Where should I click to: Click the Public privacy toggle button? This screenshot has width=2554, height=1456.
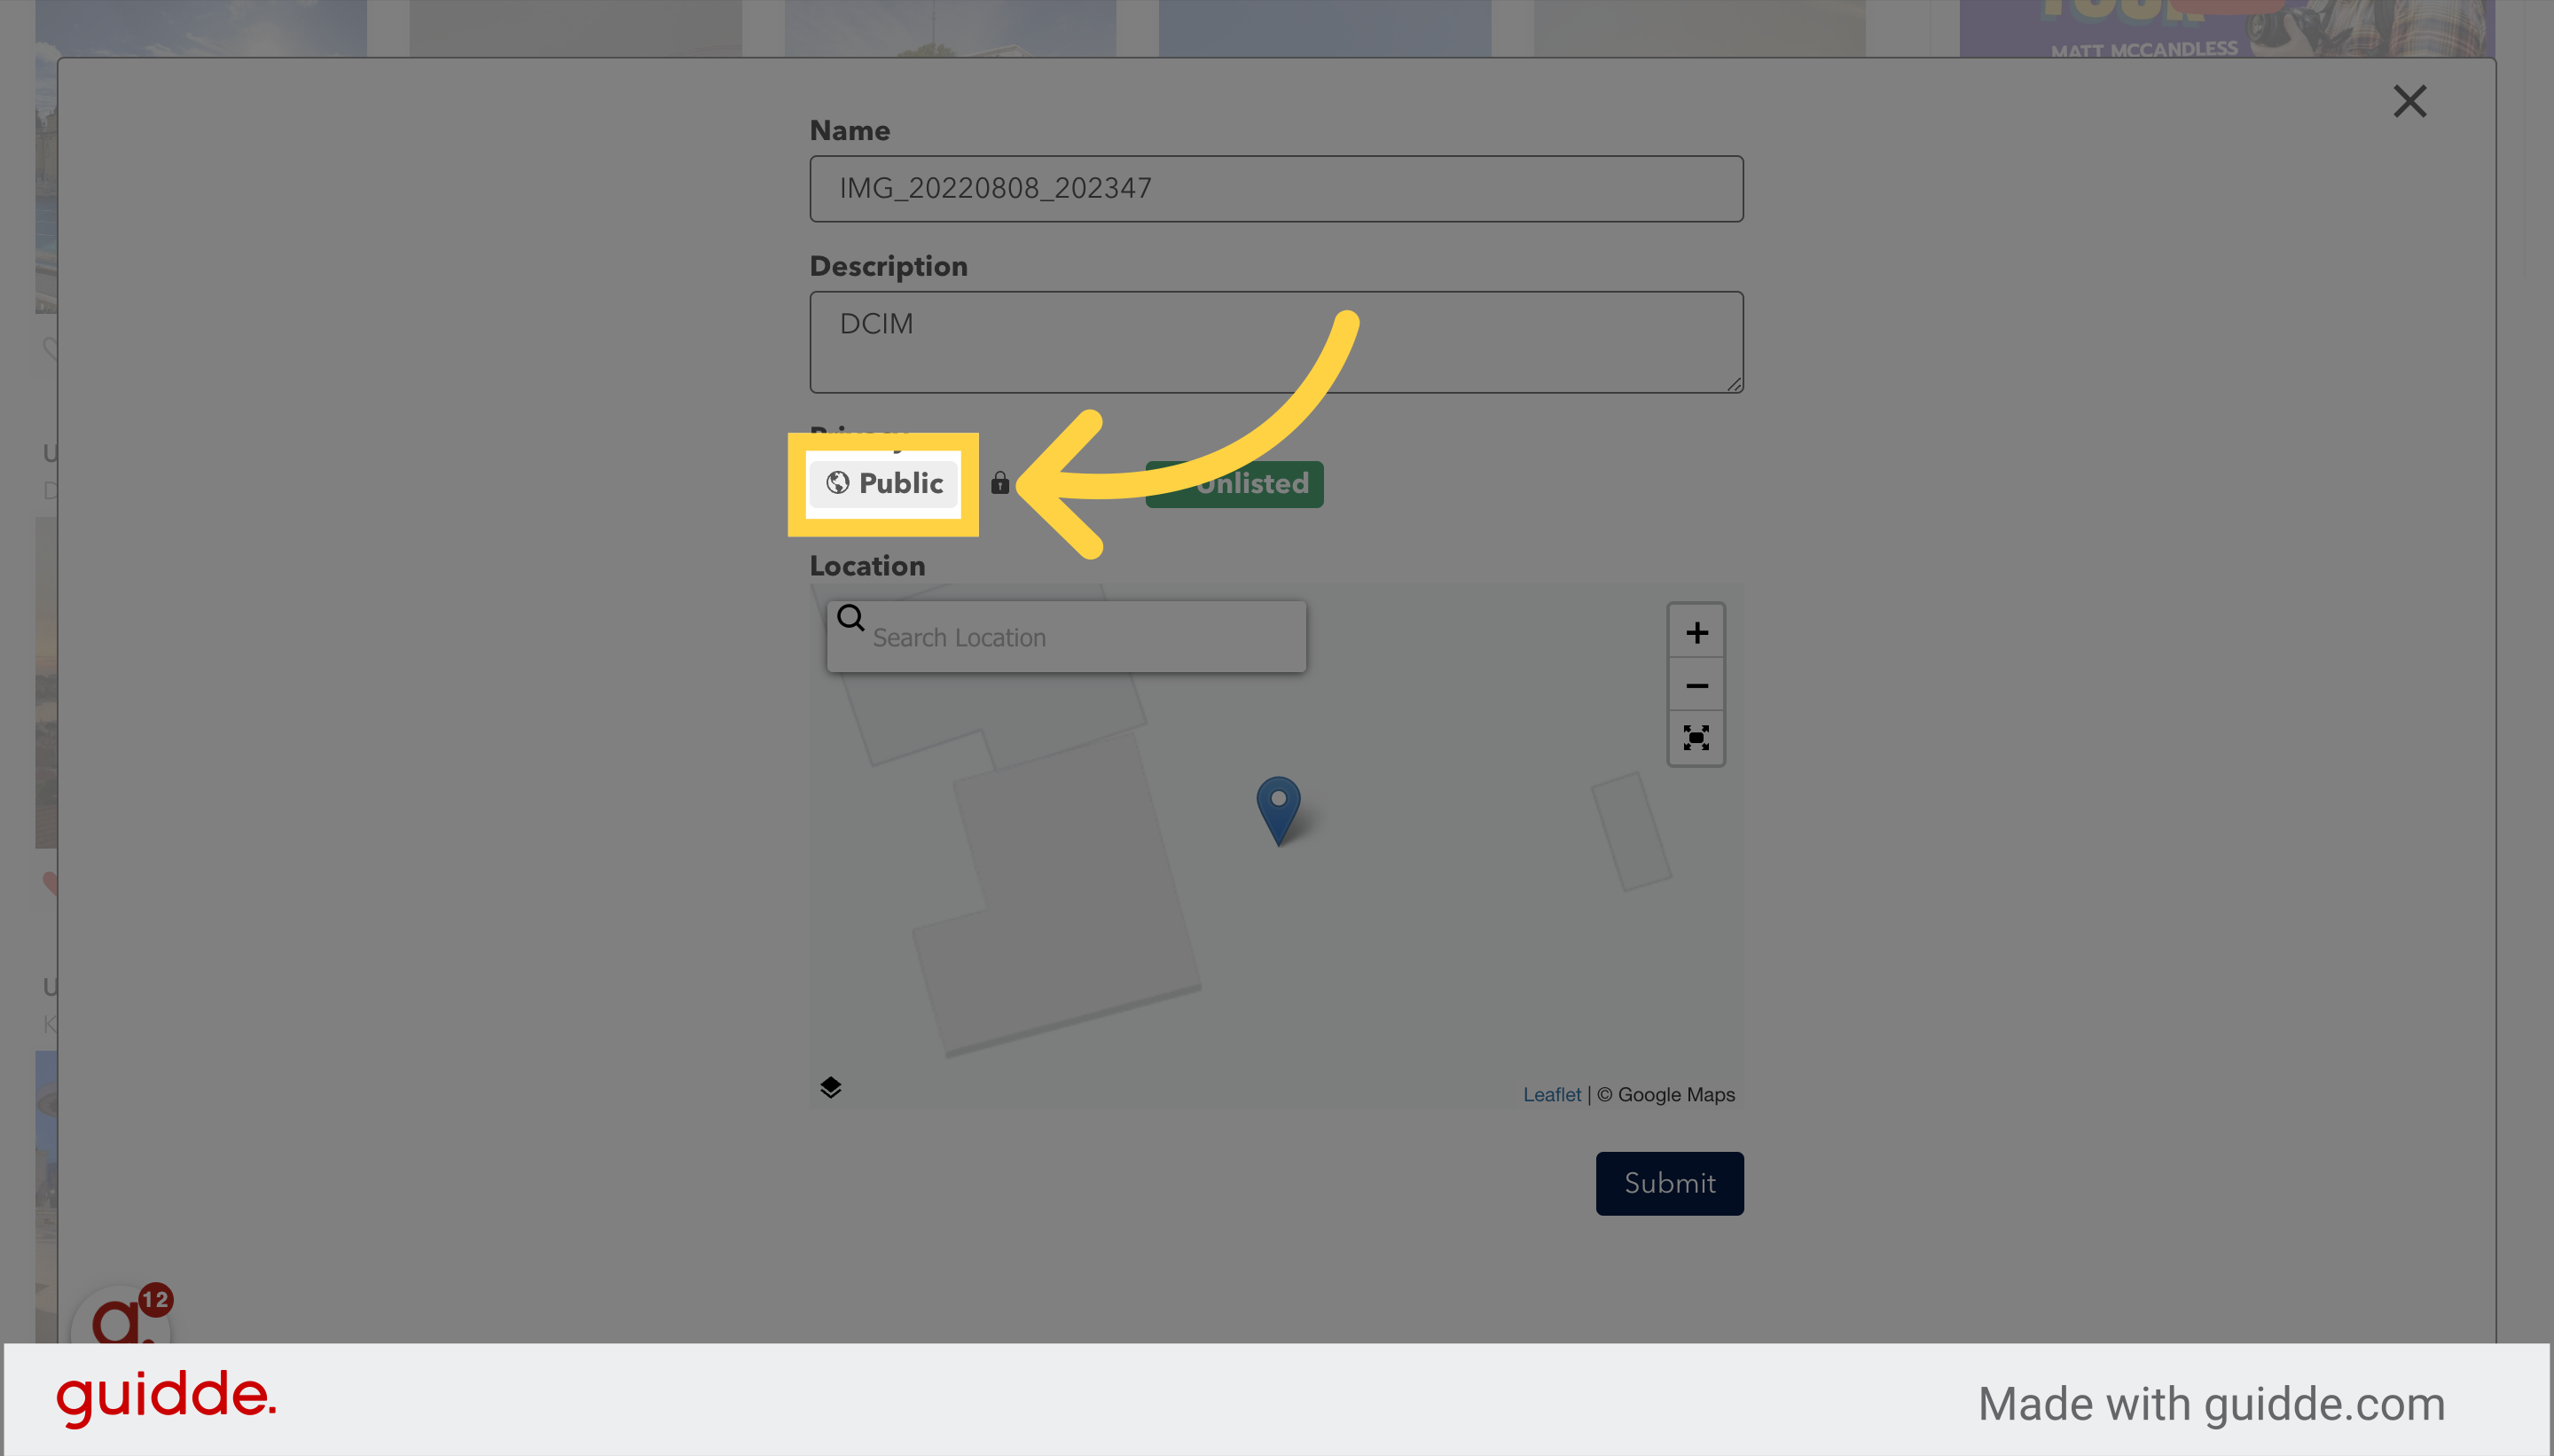(x=884, y=482)
